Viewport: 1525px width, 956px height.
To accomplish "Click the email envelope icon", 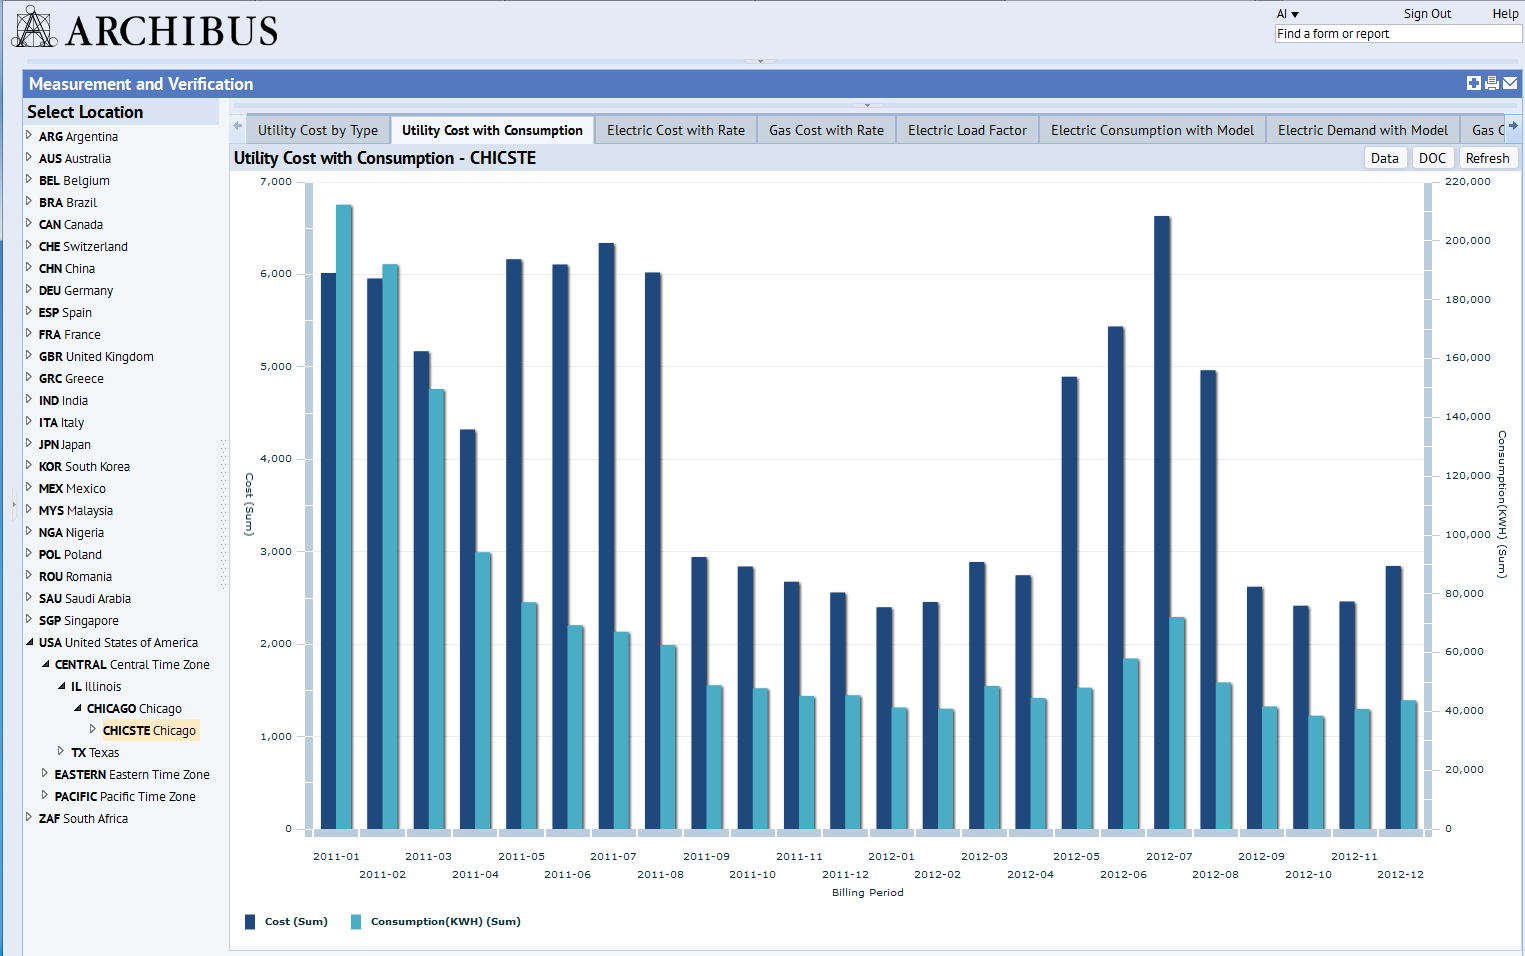I will (x=1510, y=84).
